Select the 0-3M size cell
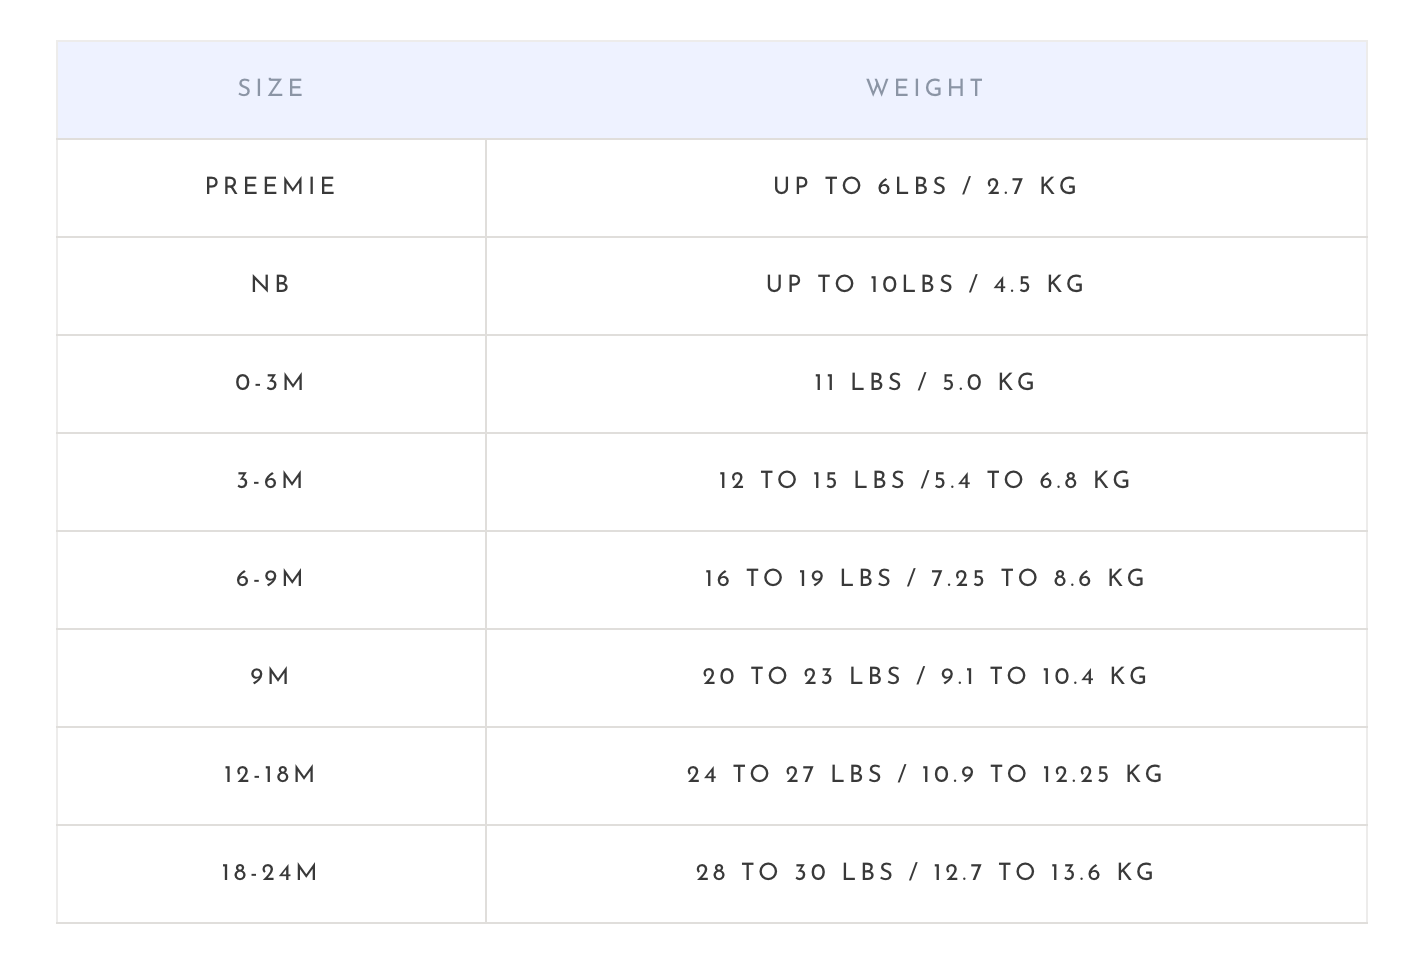The image size is (1425, 962). pos(271,384)
